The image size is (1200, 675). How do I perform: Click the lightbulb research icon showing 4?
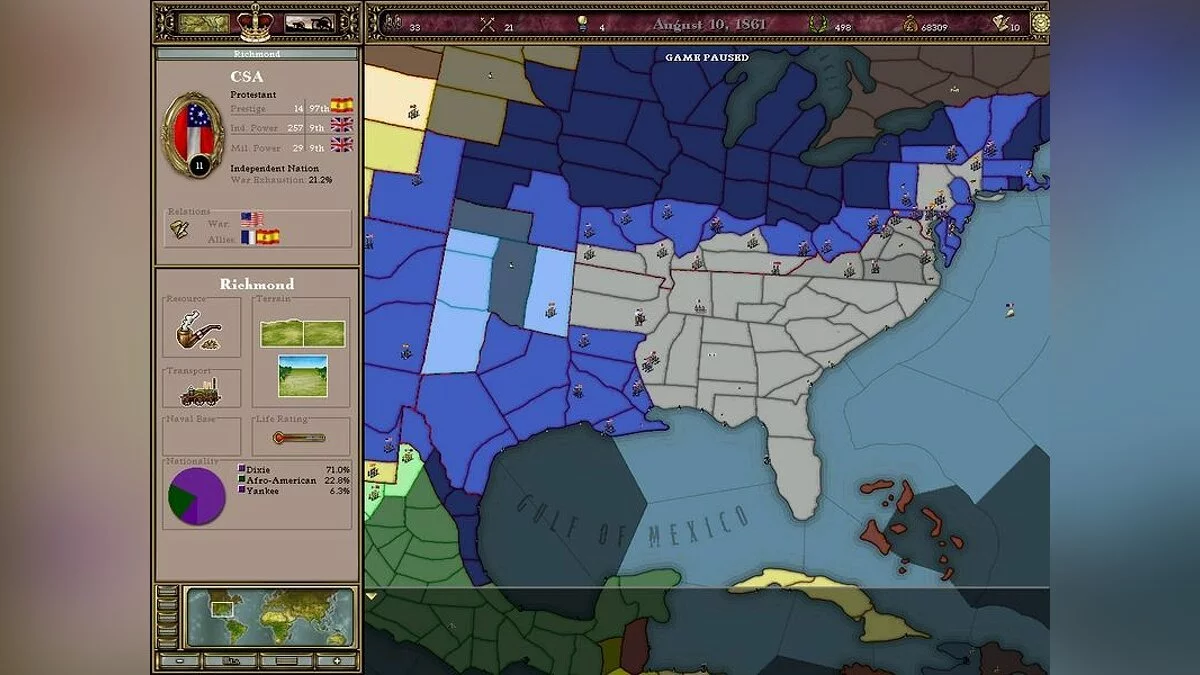pos(583,24)
